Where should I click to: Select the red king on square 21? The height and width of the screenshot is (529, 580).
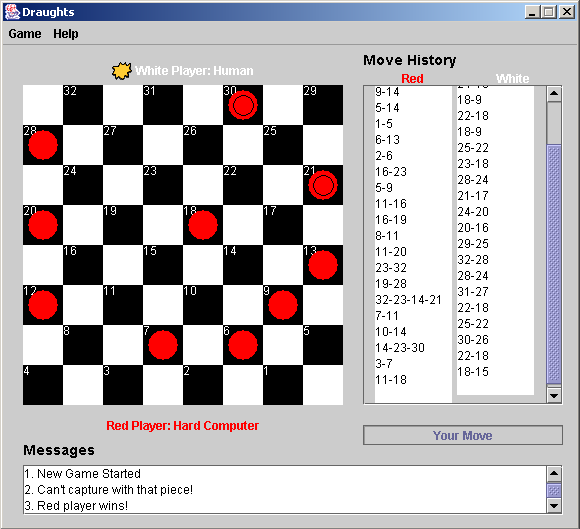[323, 185]
